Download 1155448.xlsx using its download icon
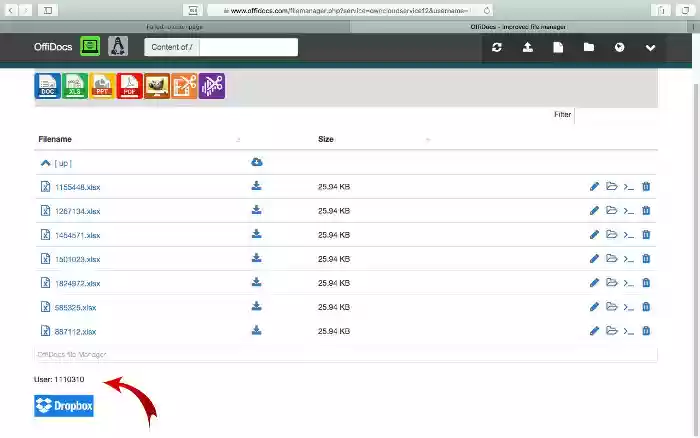Image resolution: width=700 pixels, height=438 pixels. (x=256, y=186)
